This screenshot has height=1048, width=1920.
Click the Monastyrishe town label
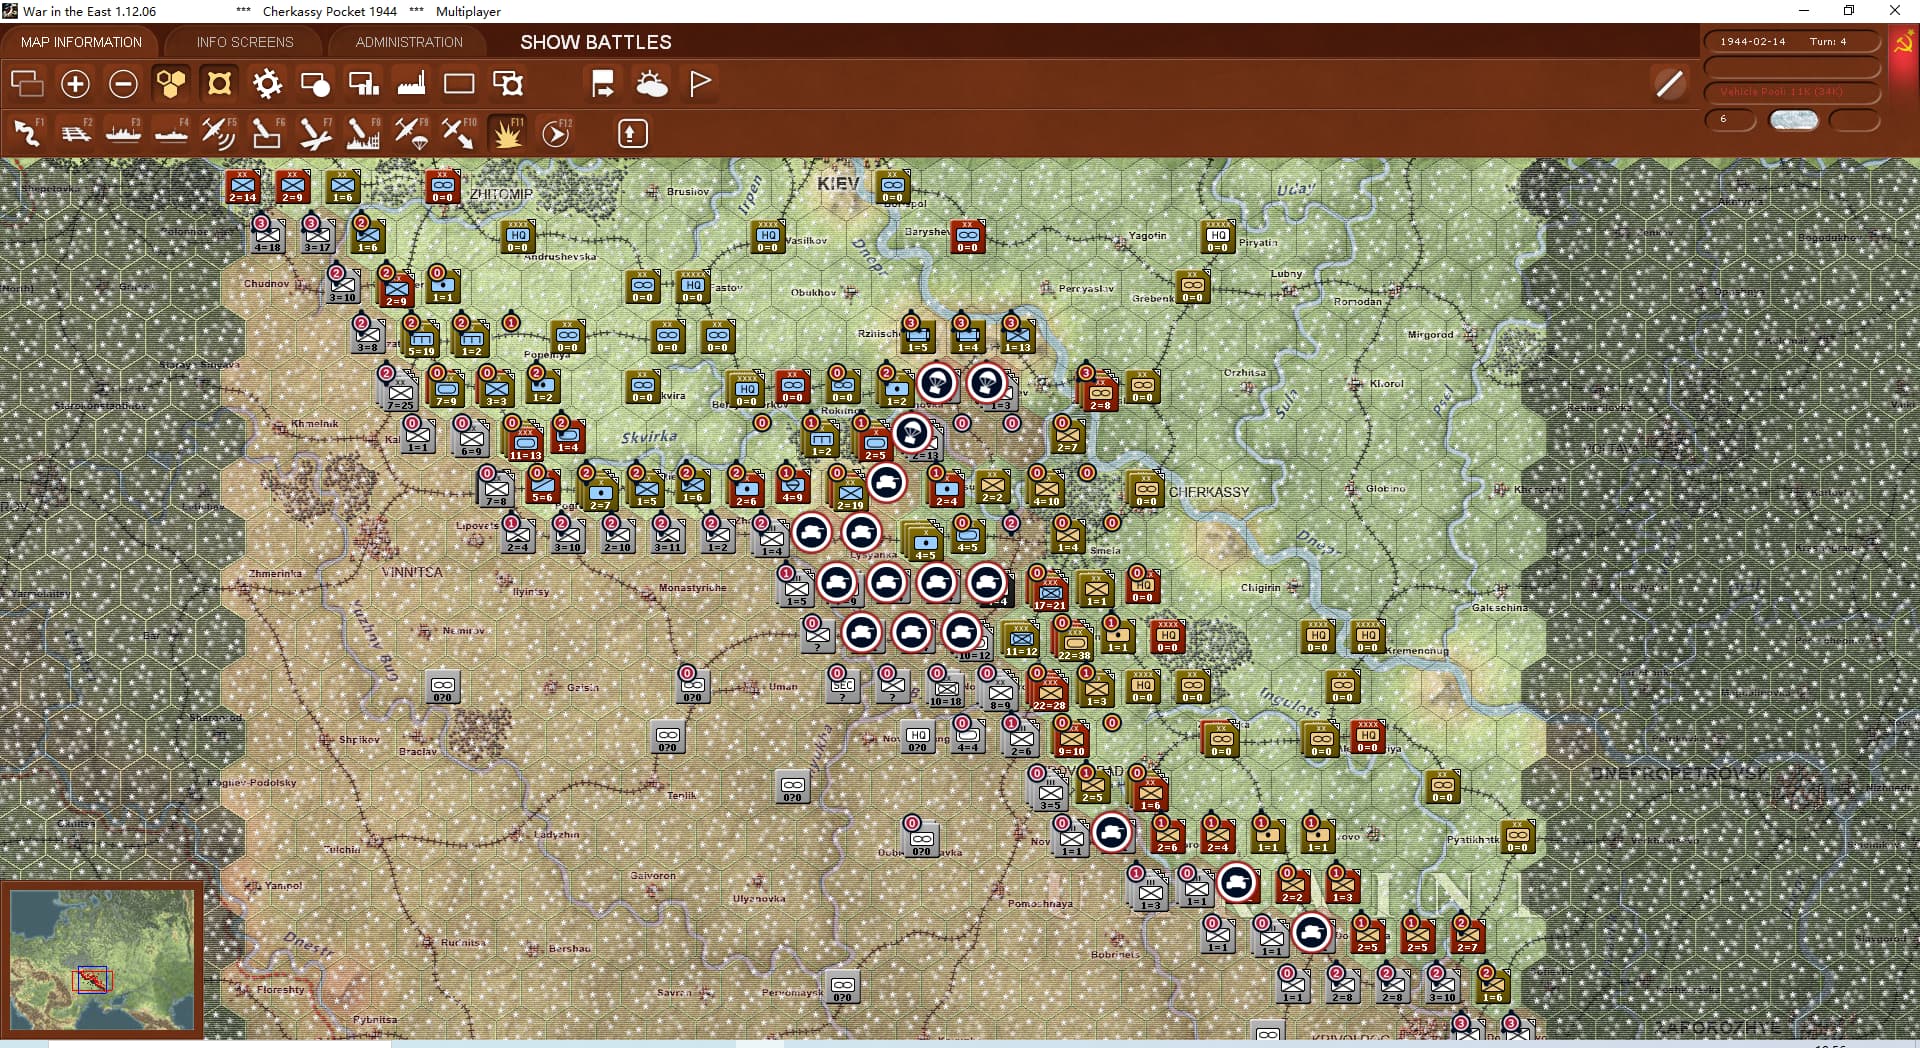692,588
